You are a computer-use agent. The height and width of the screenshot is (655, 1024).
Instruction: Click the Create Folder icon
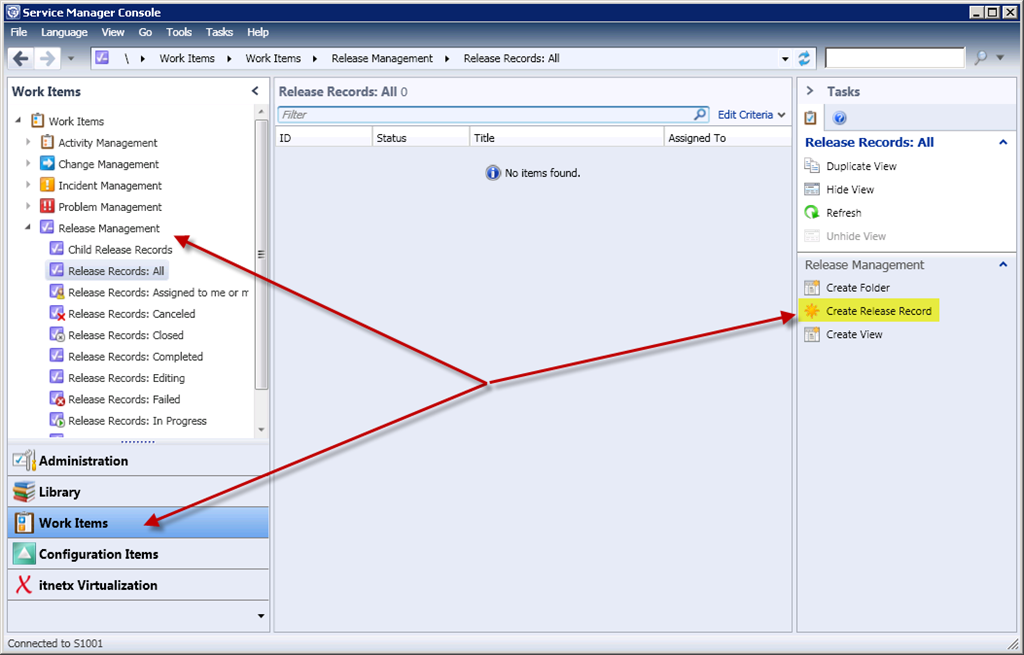[x=812, y=288]
